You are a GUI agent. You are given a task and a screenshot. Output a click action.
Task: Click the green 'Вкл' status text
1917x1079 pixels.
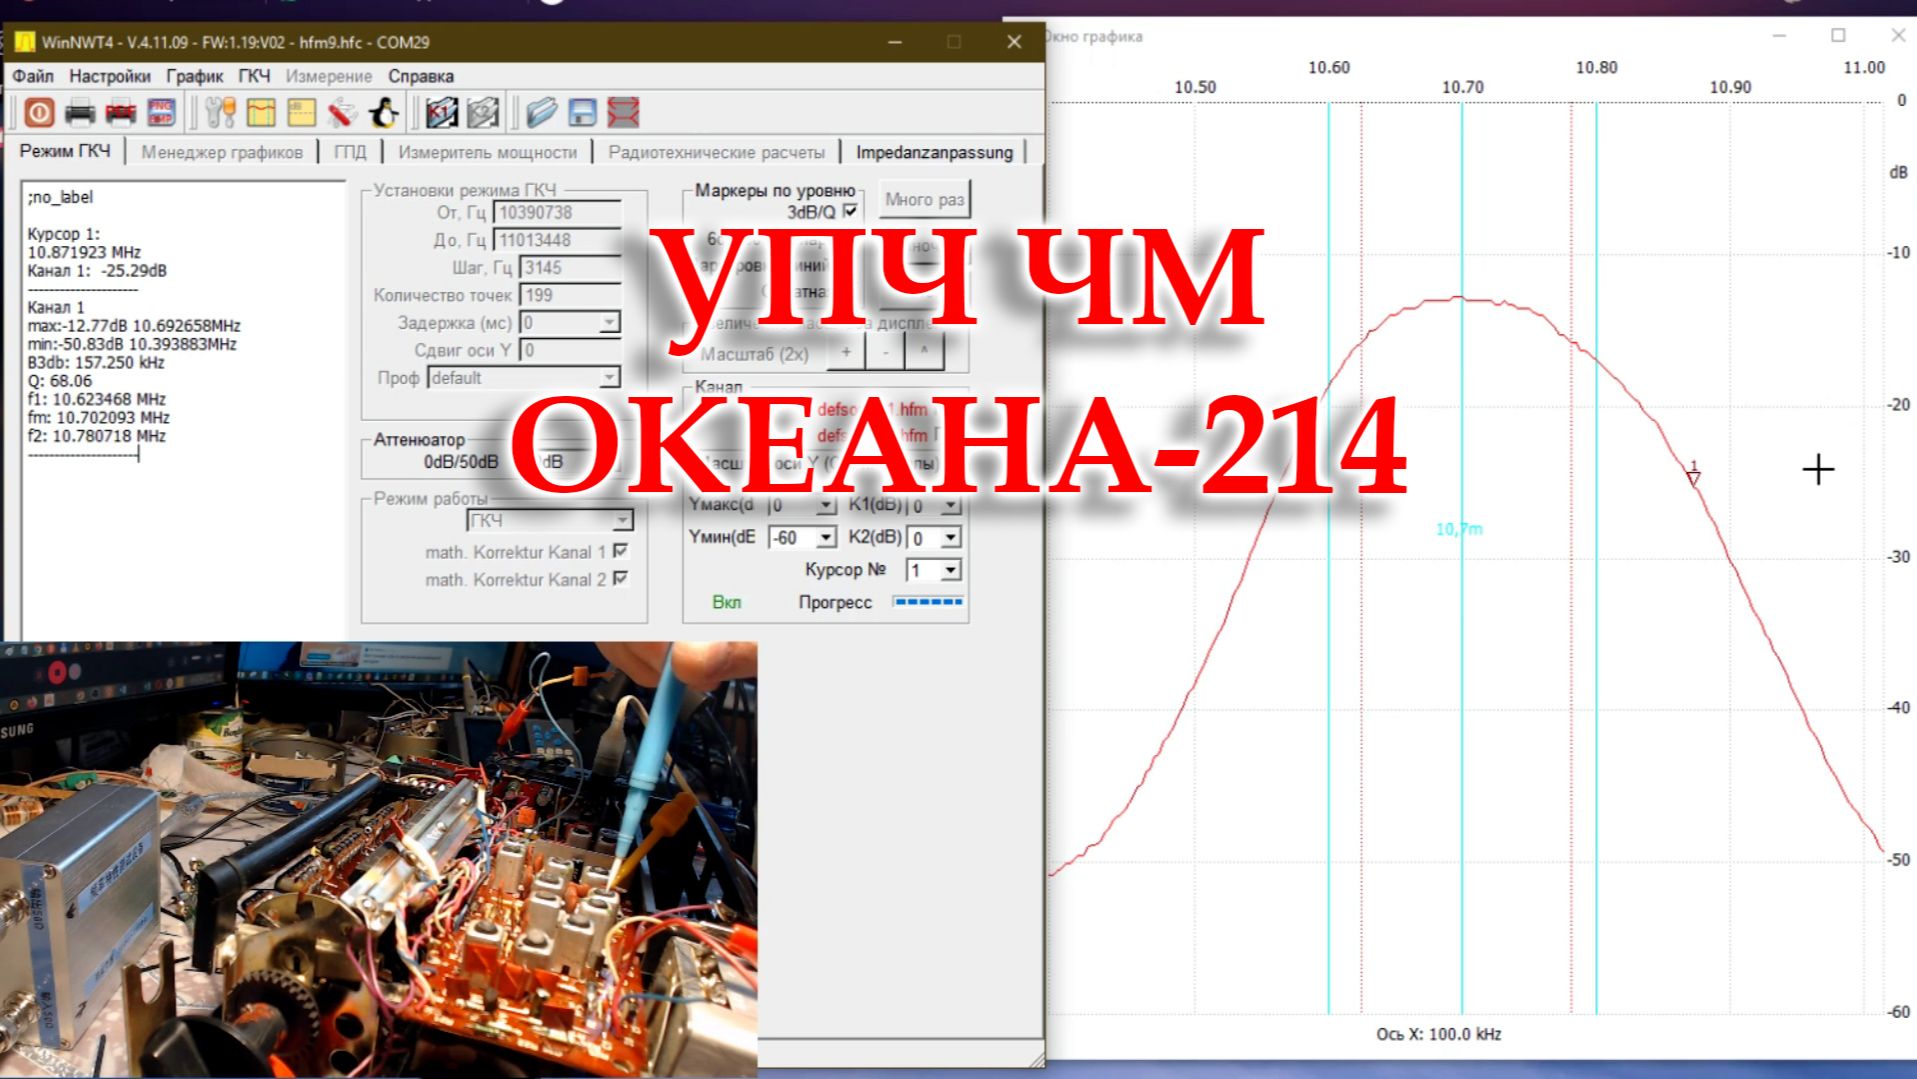coord(727,602)
